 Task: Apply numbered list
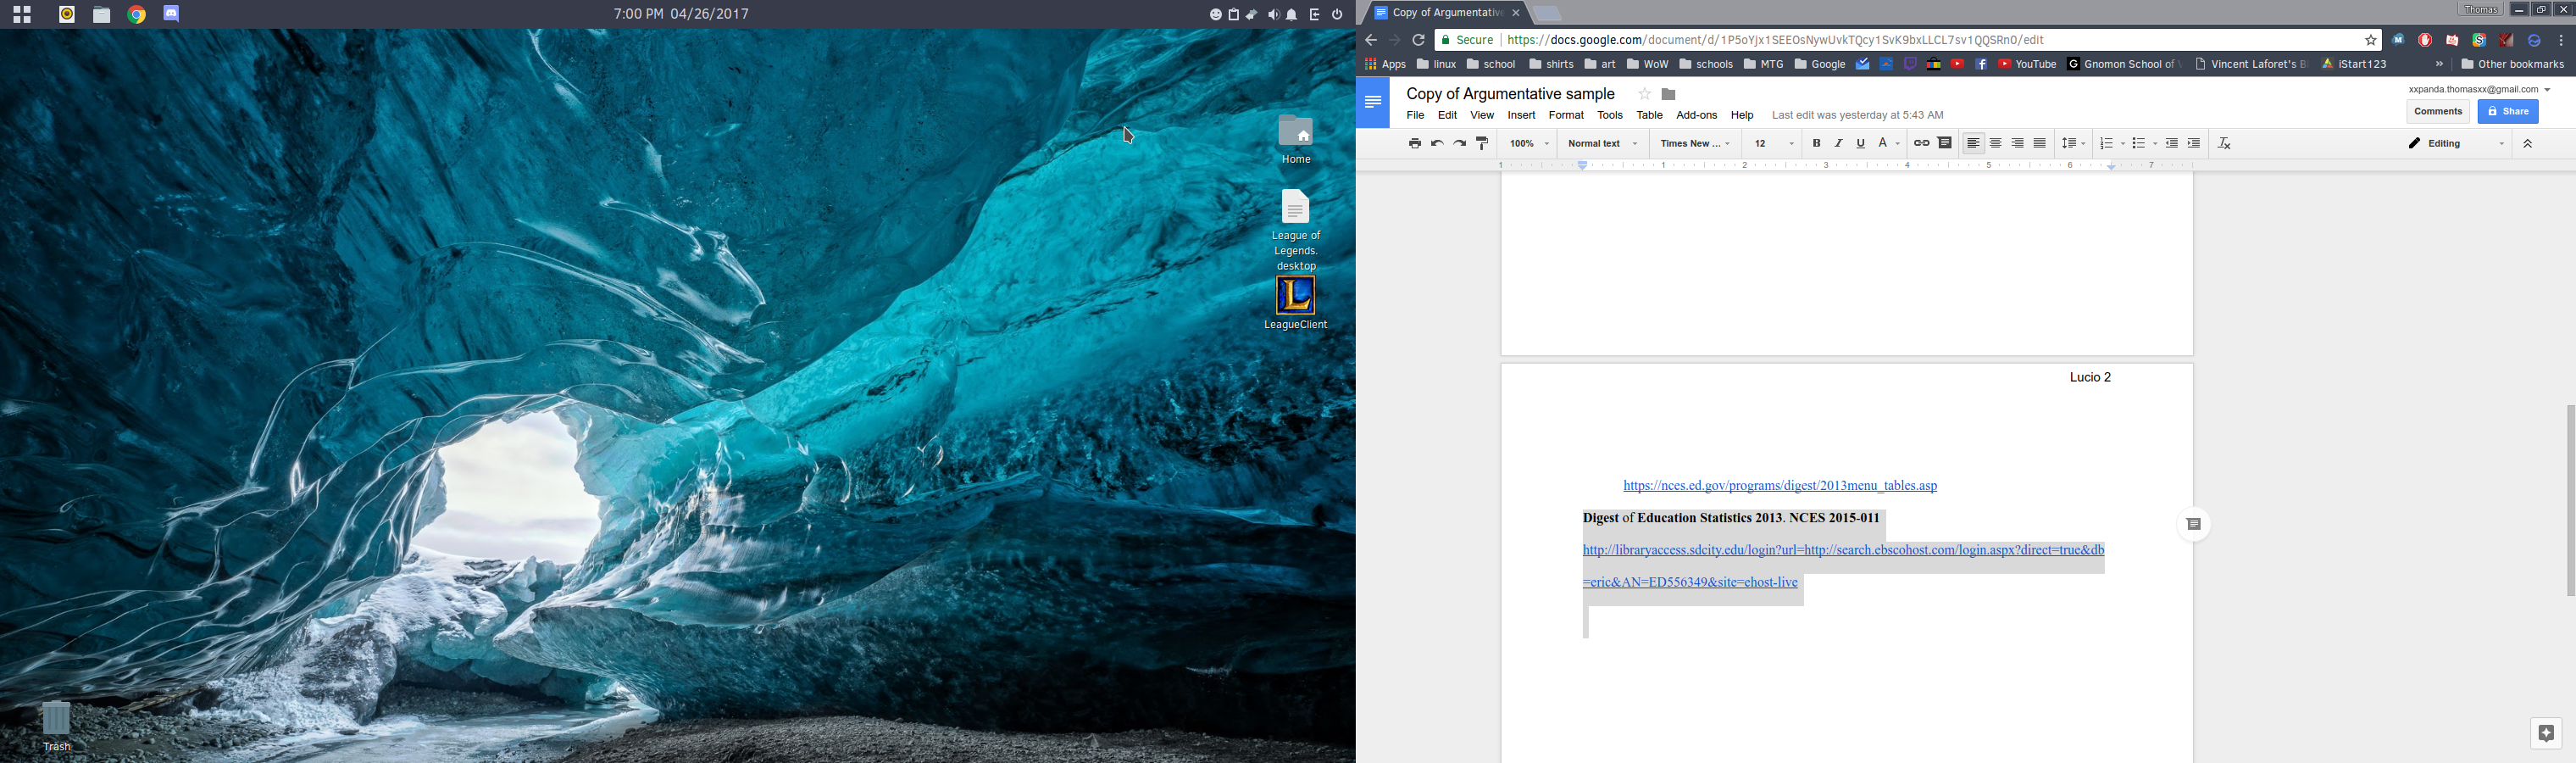[2106, 143]
